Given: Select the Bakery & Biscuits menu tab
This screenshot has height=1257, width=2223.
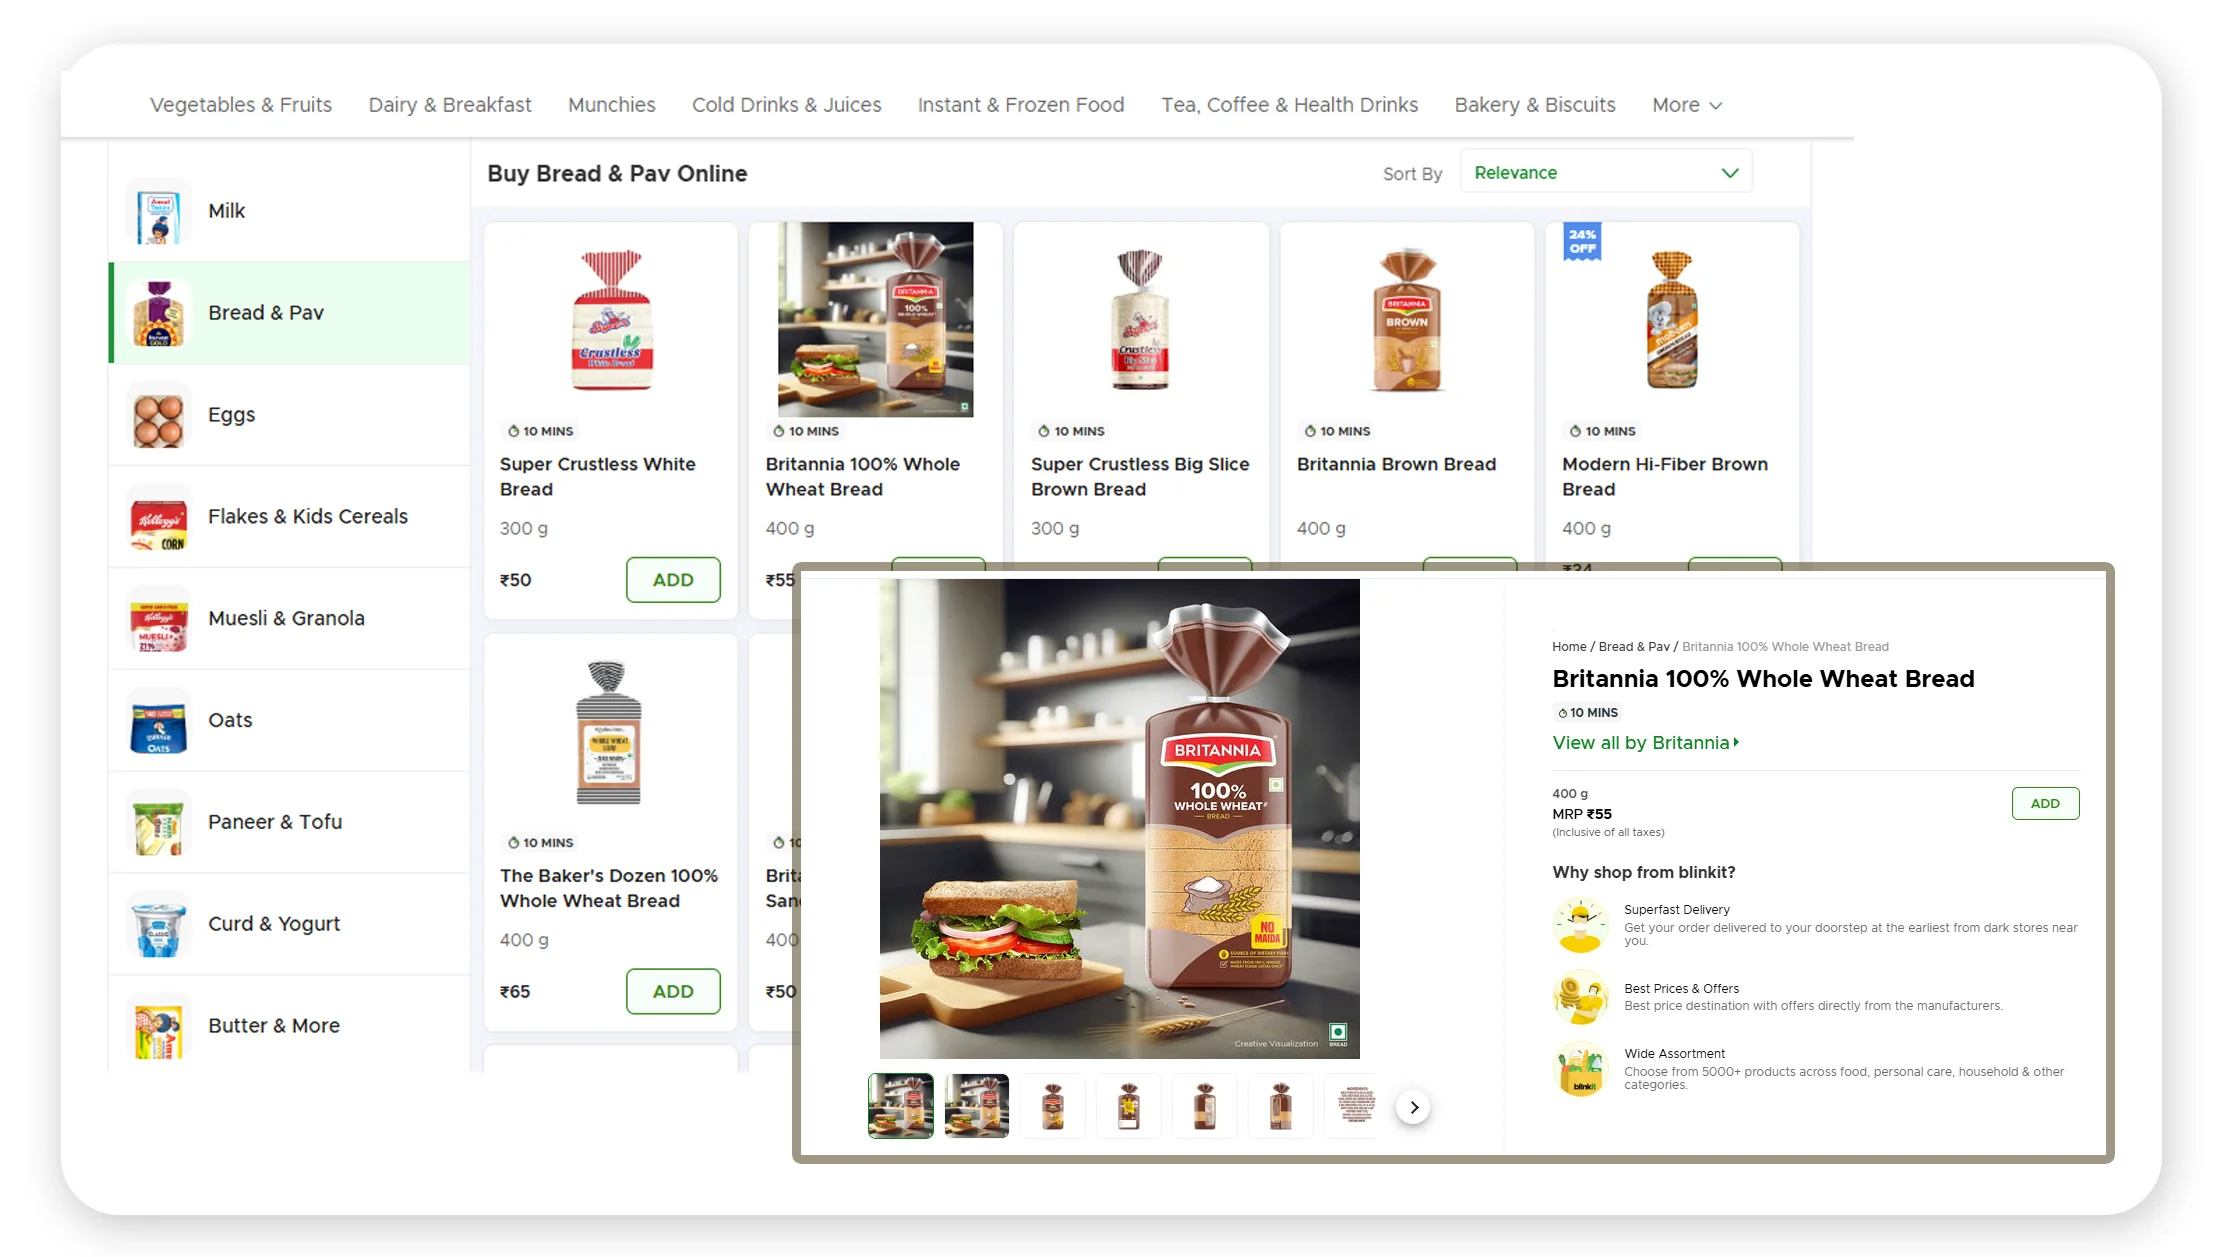Looking at the screenshot, I should [x=1533, y=104].
